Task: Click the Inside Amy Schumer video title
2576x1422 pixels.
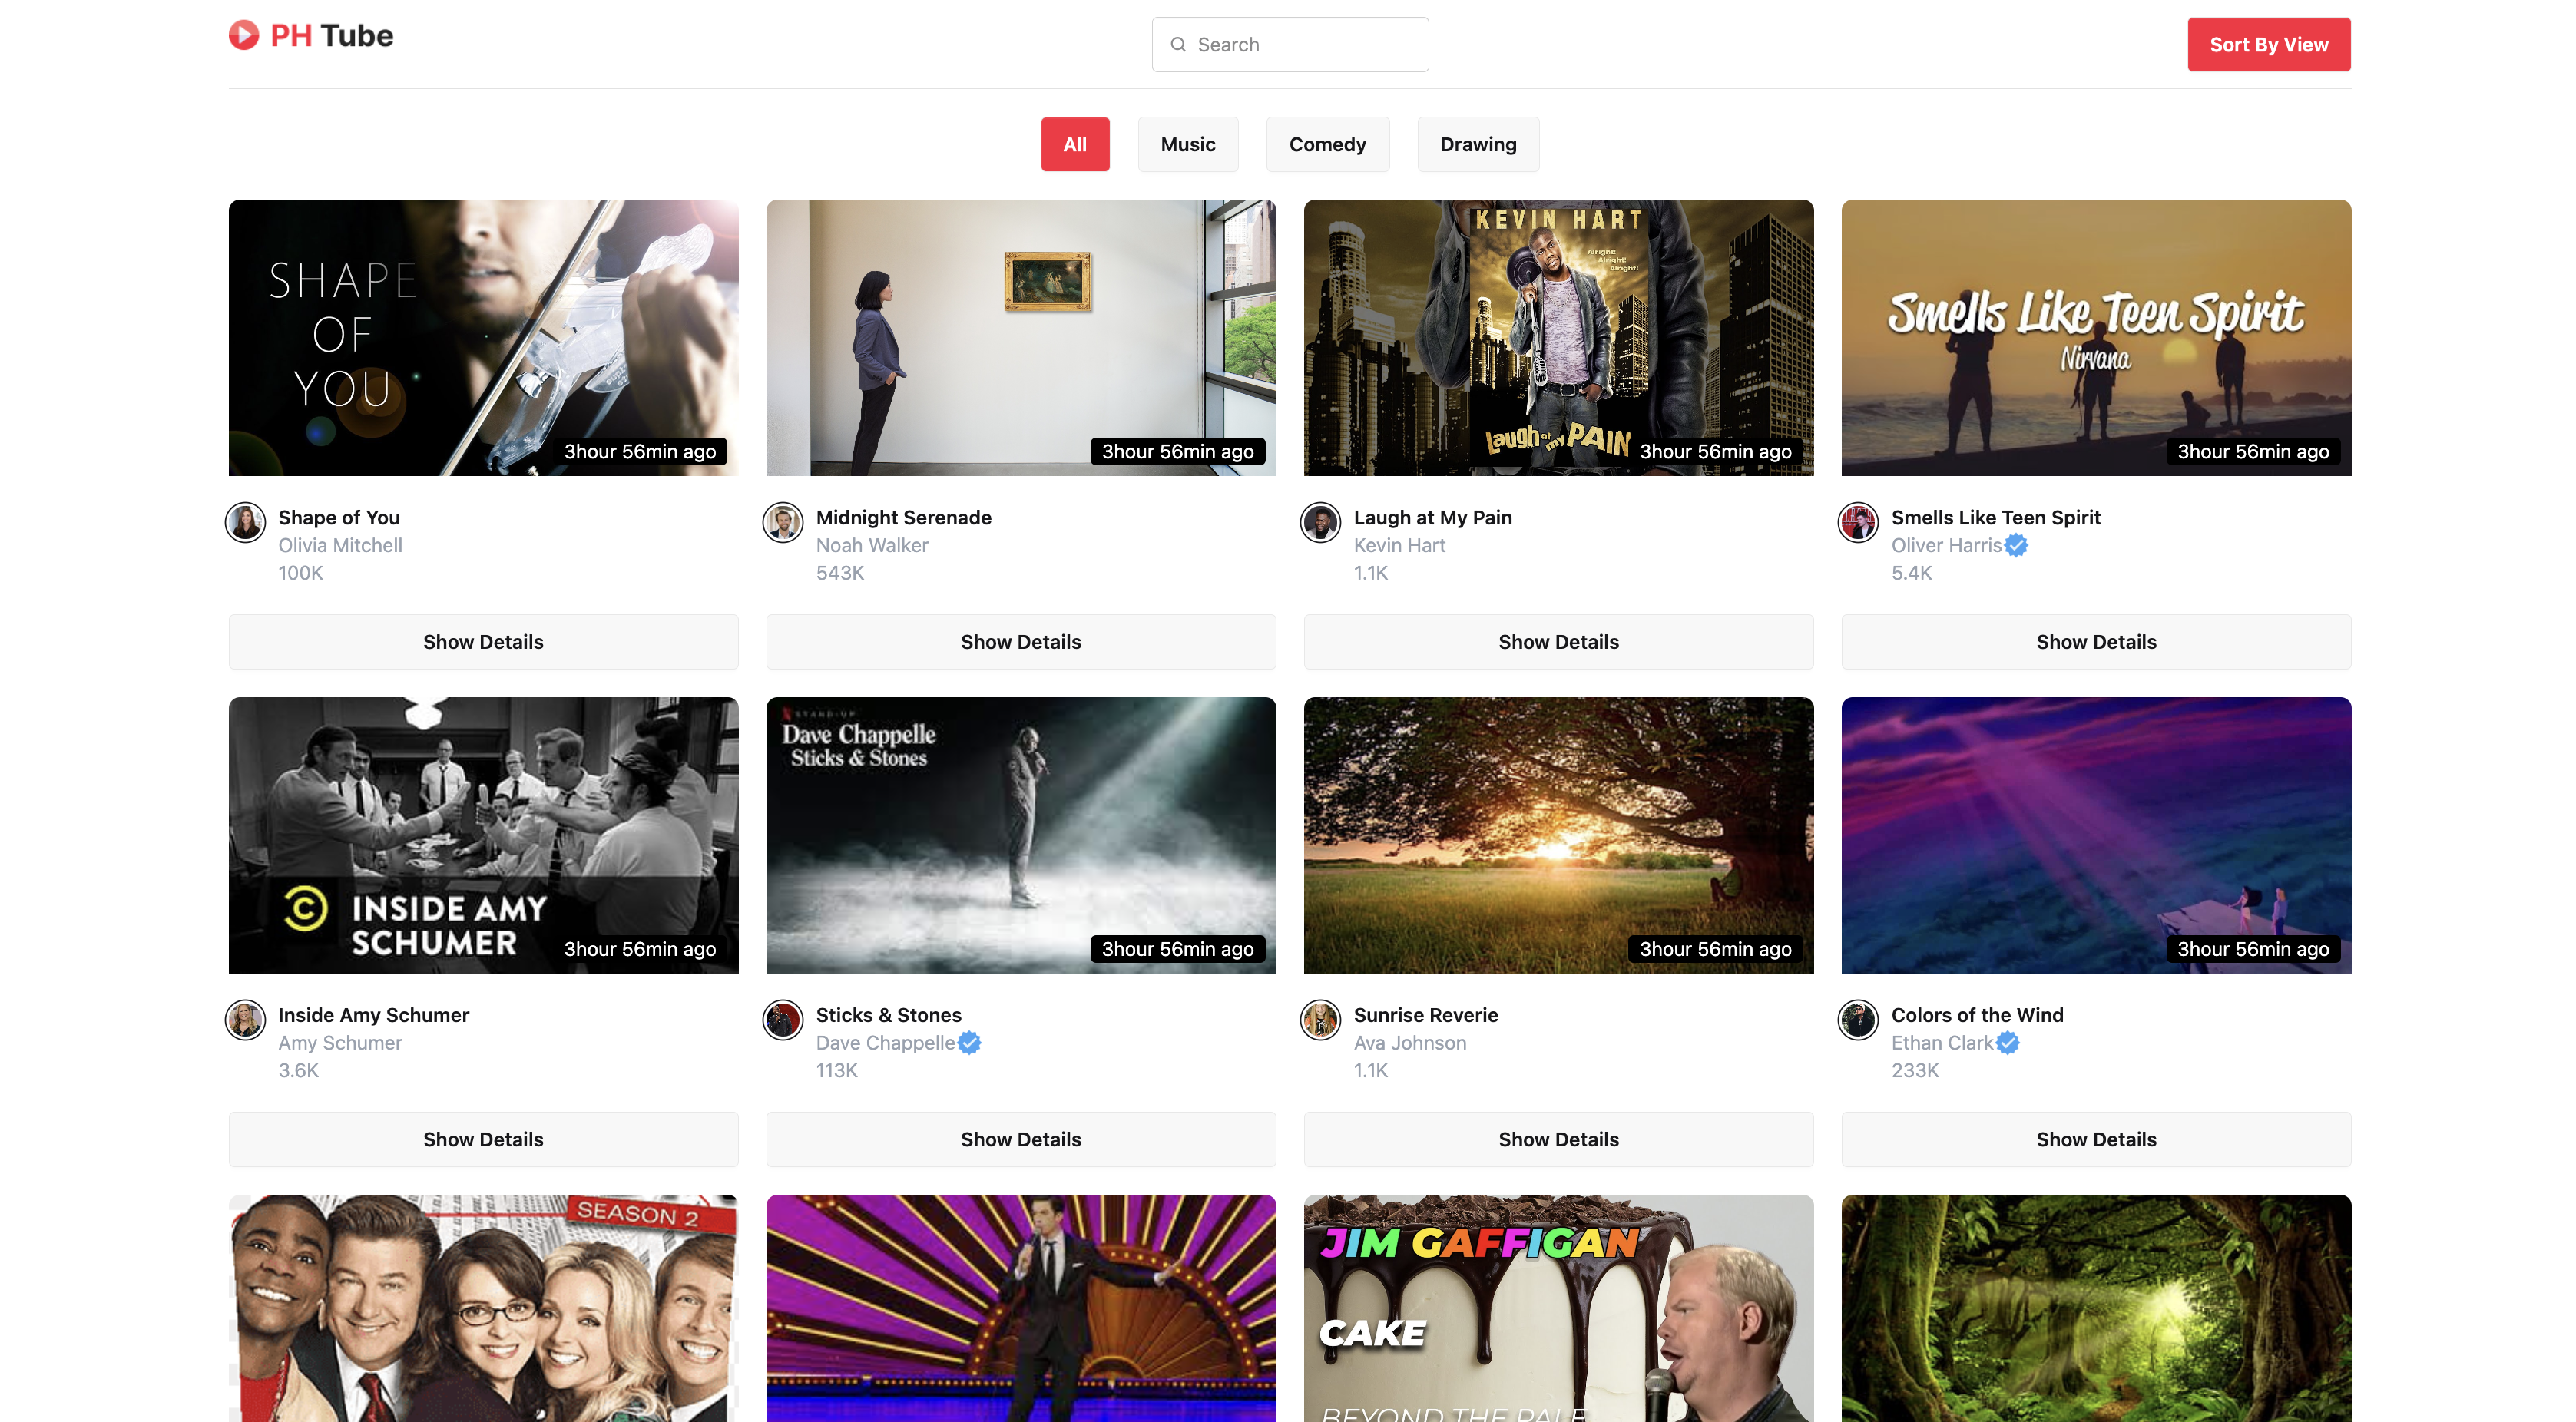Action: coord(373,1015)
